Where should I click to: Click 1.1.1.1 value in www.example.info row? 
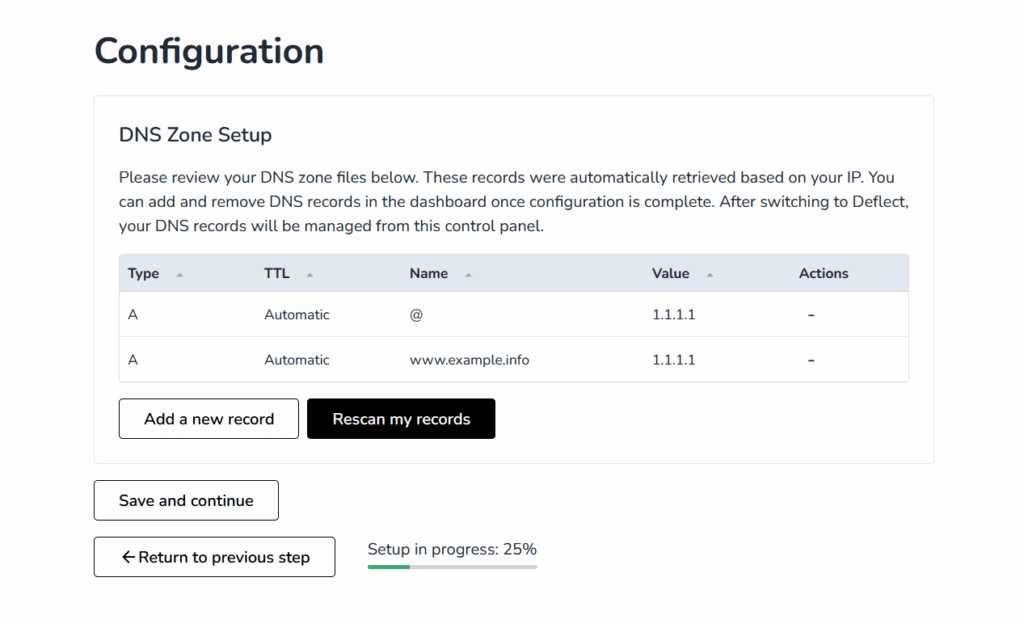[673, 360]
